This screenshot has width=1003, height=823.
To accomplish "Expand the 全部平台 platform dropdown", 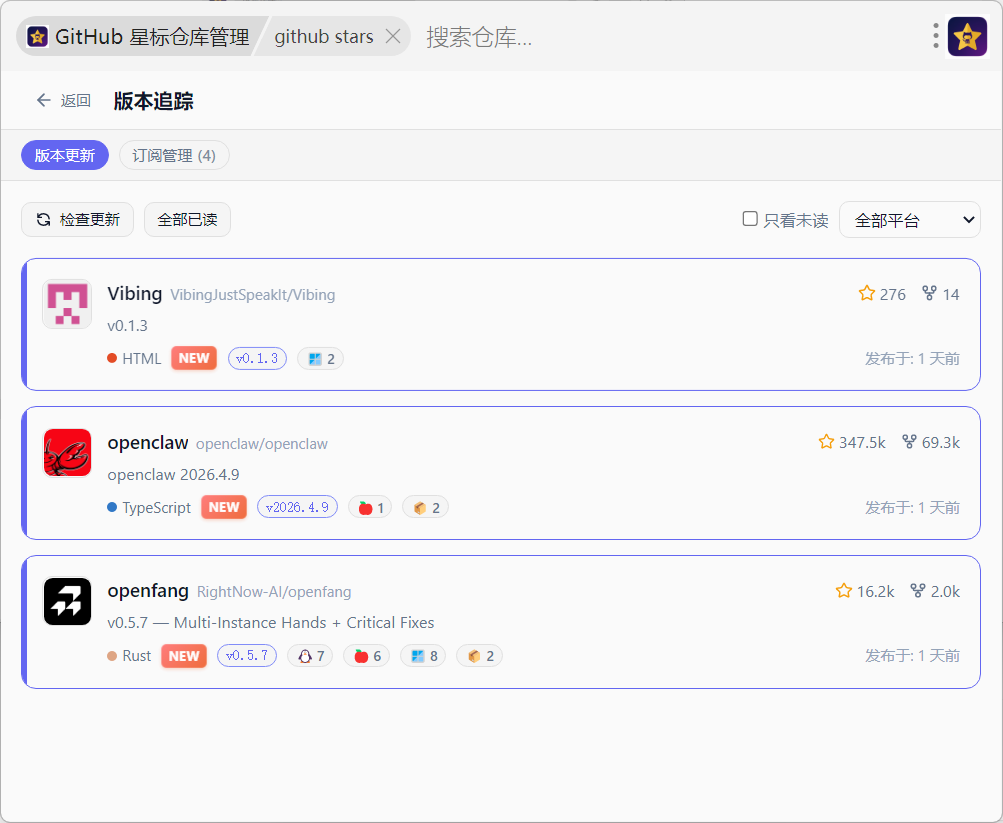I will (x=910, y=220).
